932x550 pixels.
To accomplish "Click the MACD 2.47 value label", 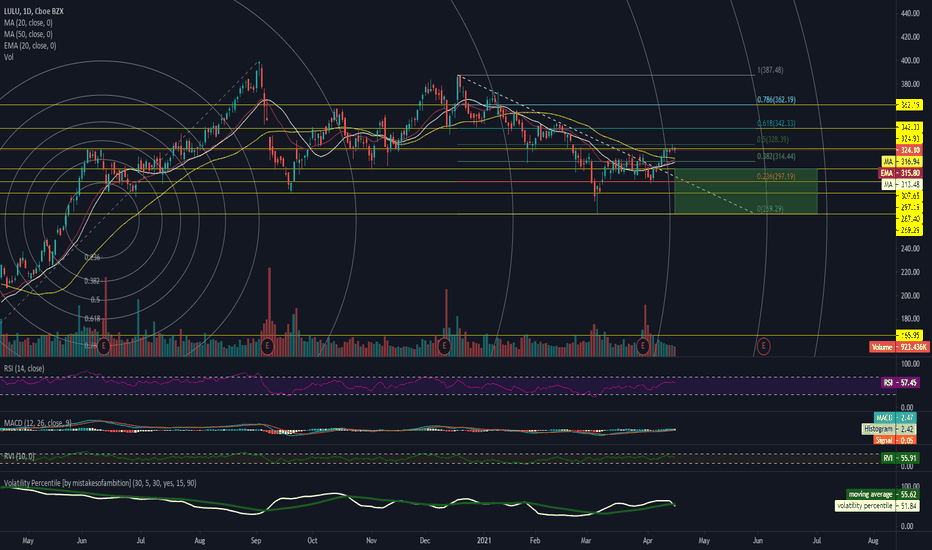I will [x=895, y=418].
